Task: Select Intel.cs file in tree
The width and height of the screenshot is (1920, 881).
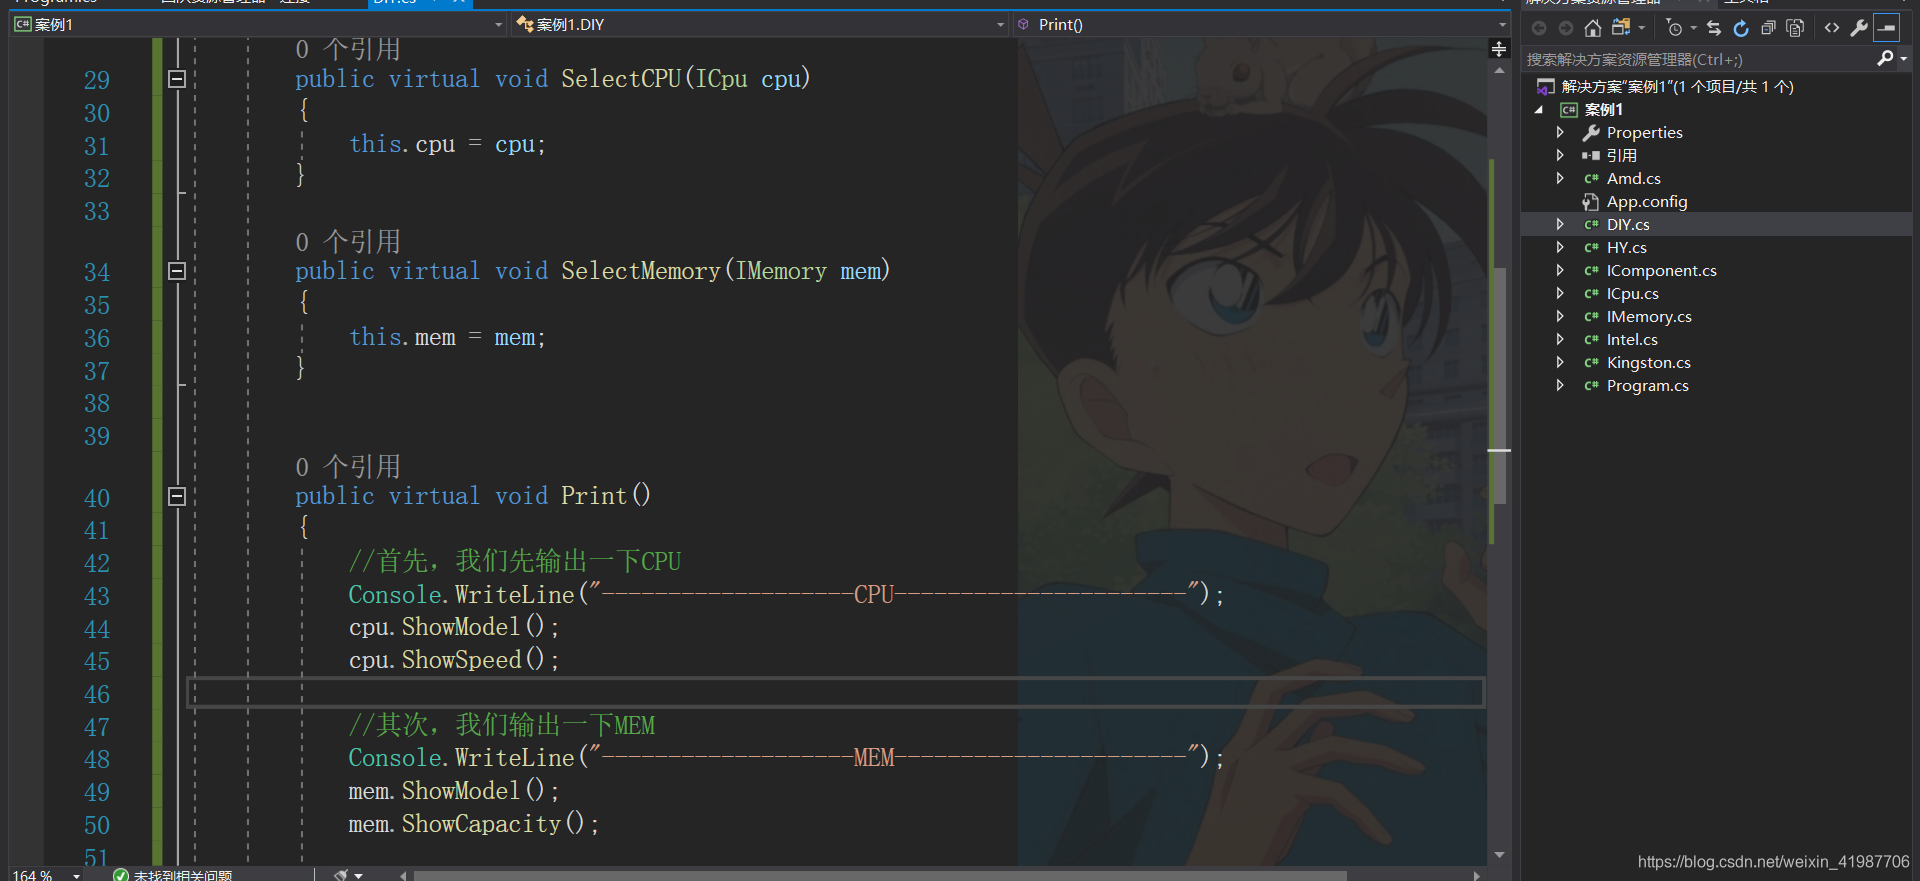Action: coord(1632,339)
